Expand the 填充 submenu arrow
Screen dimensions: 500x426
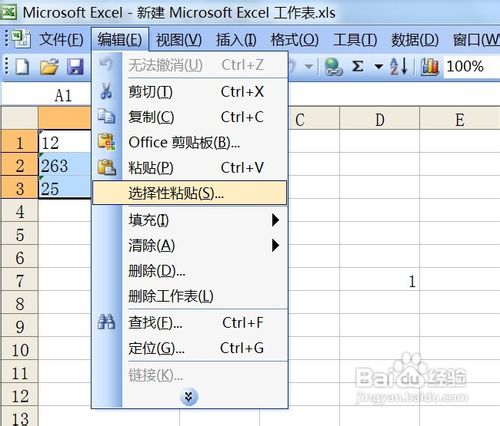(275, 220)
